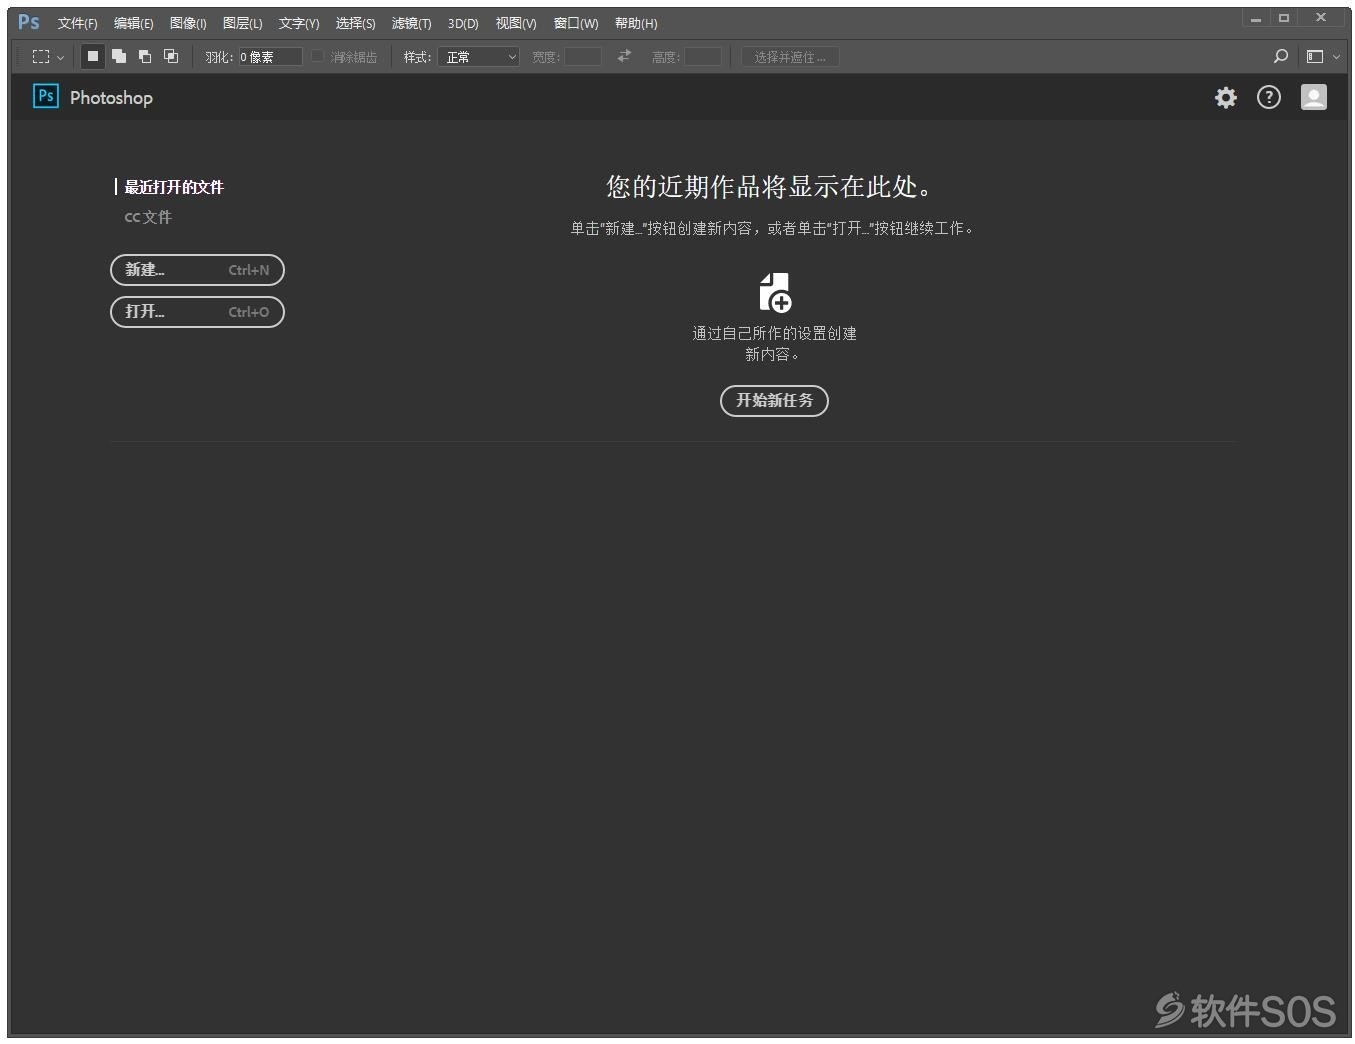The image size is (1355, 1044).
Task: Open the 选择(S) menu
Action: [355, 23]
